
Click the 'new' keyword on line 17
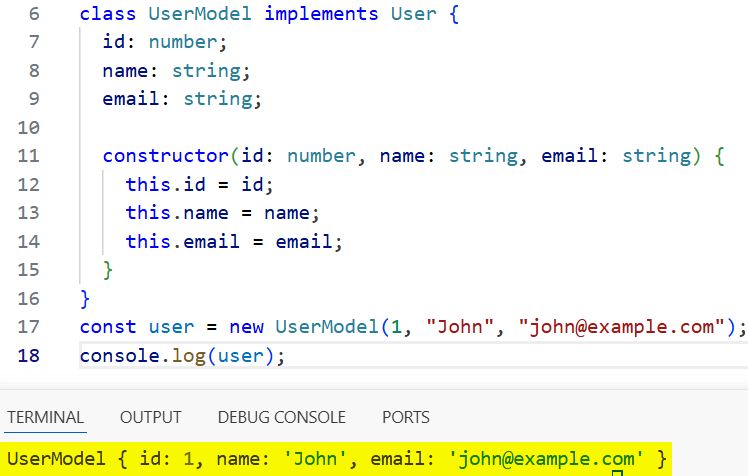(x=246, y=327)
